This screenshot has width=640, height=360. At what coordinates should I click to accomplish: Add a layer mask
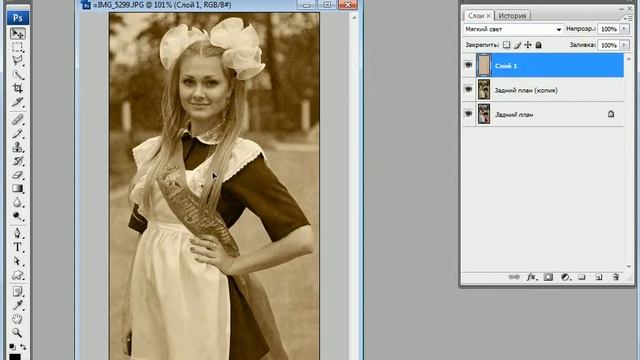(548, 277)
